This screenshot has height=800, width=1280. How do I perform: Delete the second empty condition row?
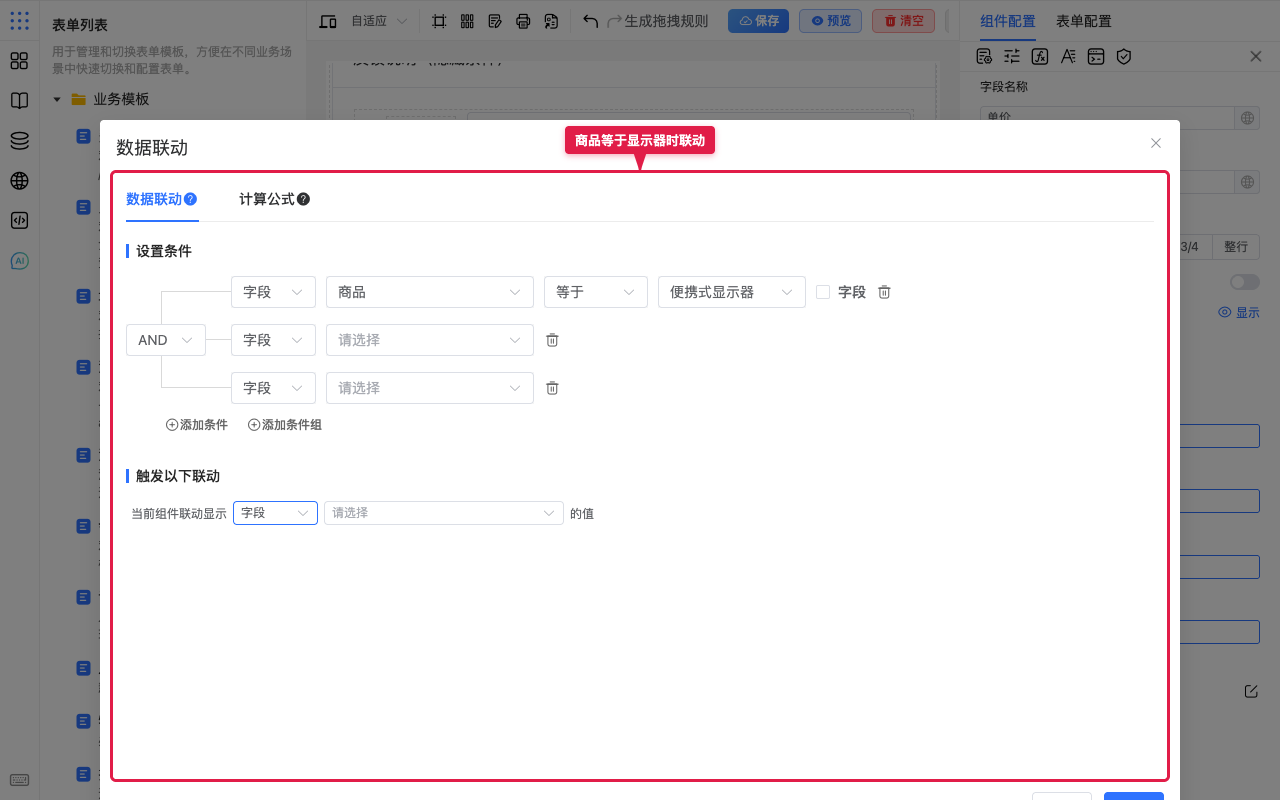tap(552, 340)
